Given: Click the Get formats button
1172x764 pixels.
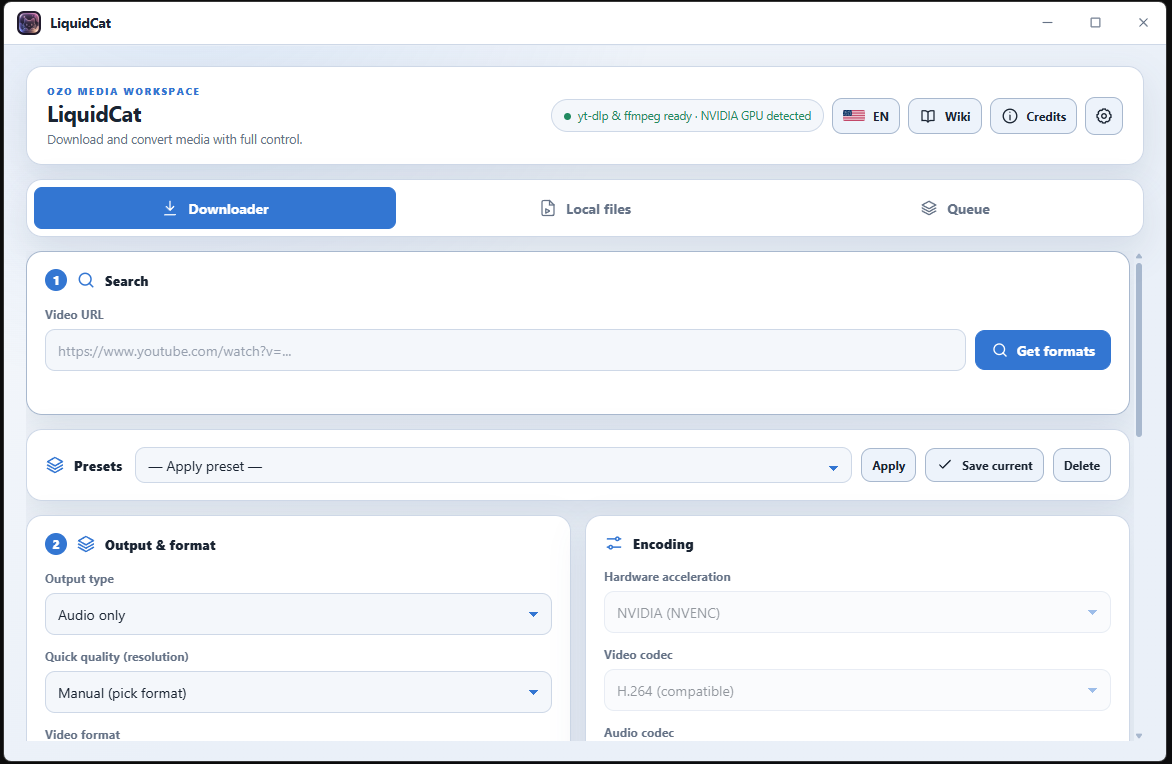Looking at the screenshot, I should 1043,350.
